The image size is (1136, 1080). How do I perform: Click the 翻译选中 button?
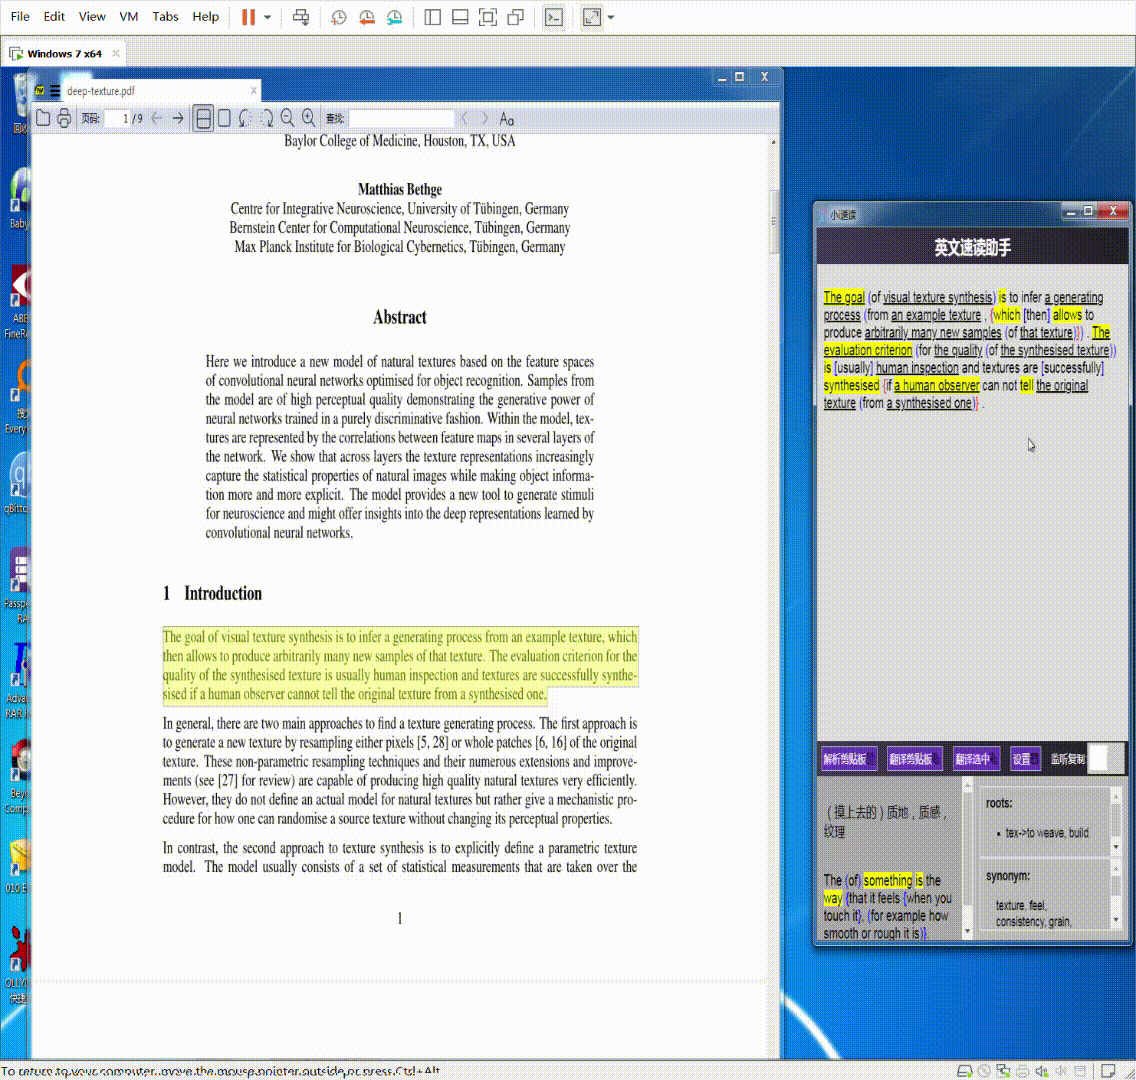click(x=975, y=759)
